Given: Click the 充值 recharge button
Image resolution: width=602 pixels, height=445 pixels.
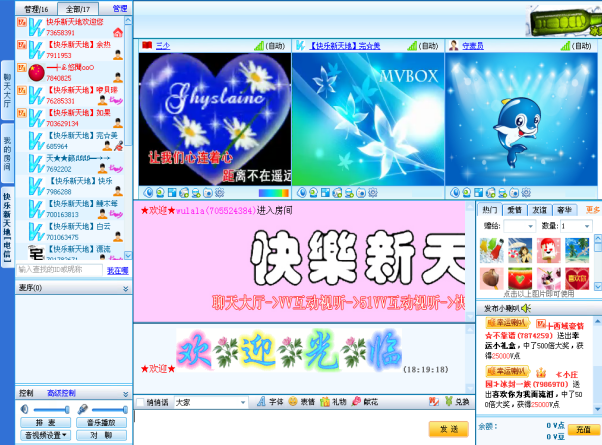Looking at the screenshot, I should coord(584,430).
